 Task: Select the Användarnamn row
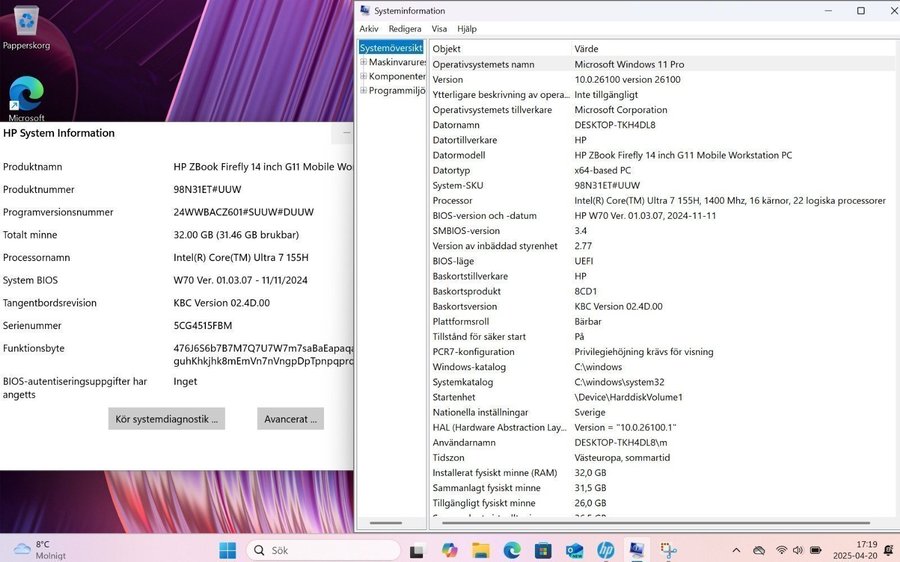[x=663, y=442]
